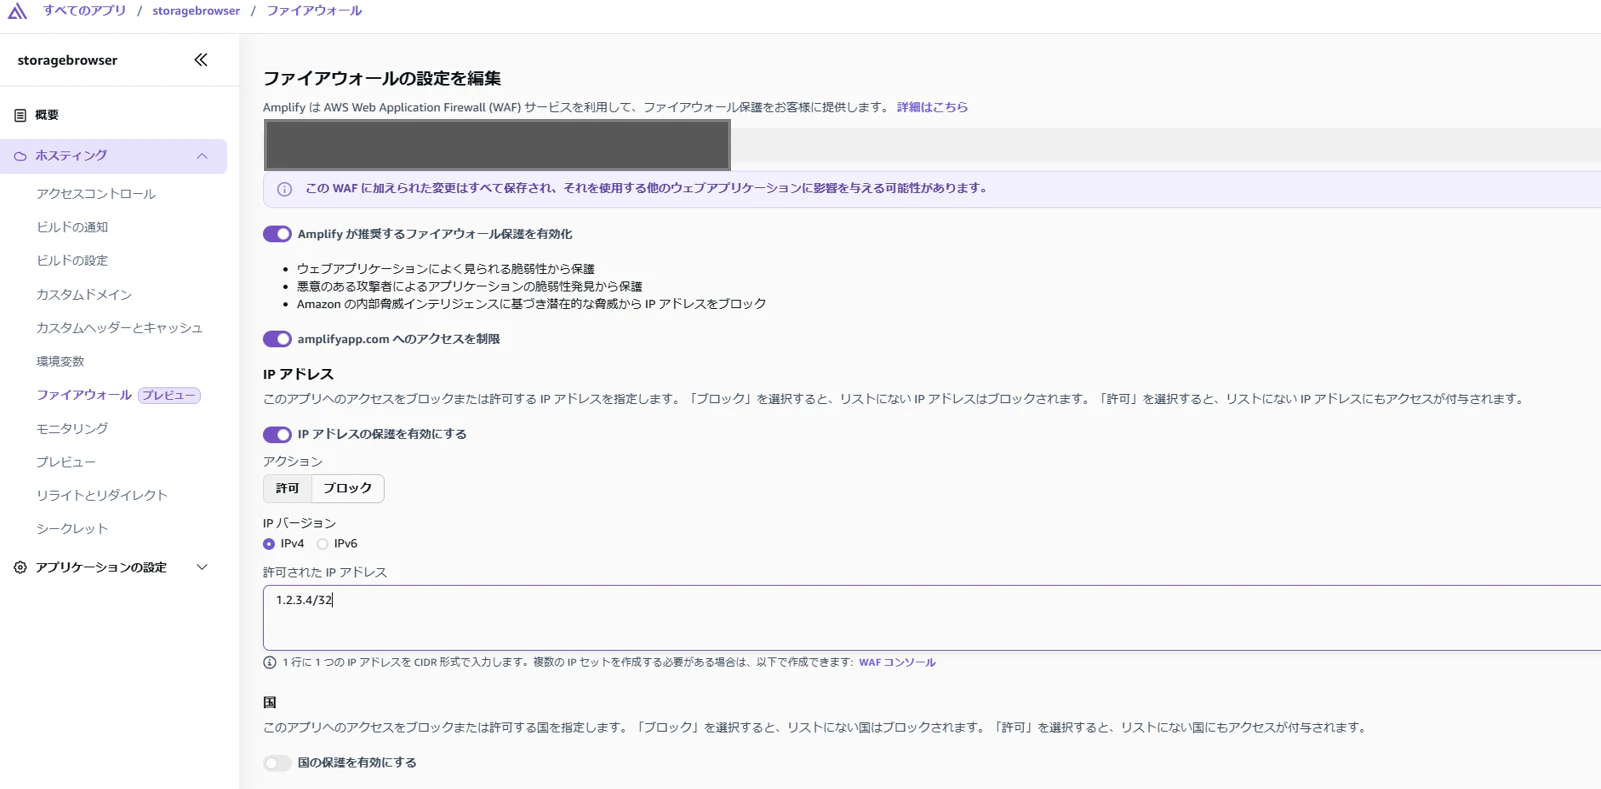This screenshot has width=1601, height=789.
Task: Go to すべてのアプリ breadcrumb
Action: (x=85, y=10)
